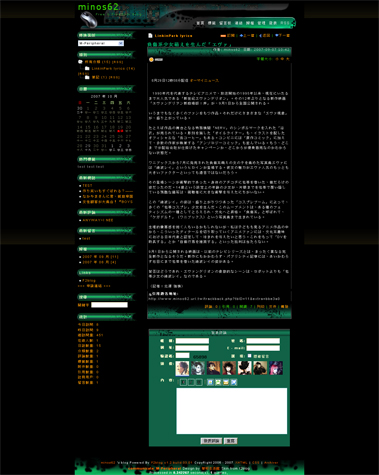This screenshot has width=379, height=475.
Task: Click folder icon beside LinkinPark lyrics category
Action: pyautogui.click(x=87, y=68)
